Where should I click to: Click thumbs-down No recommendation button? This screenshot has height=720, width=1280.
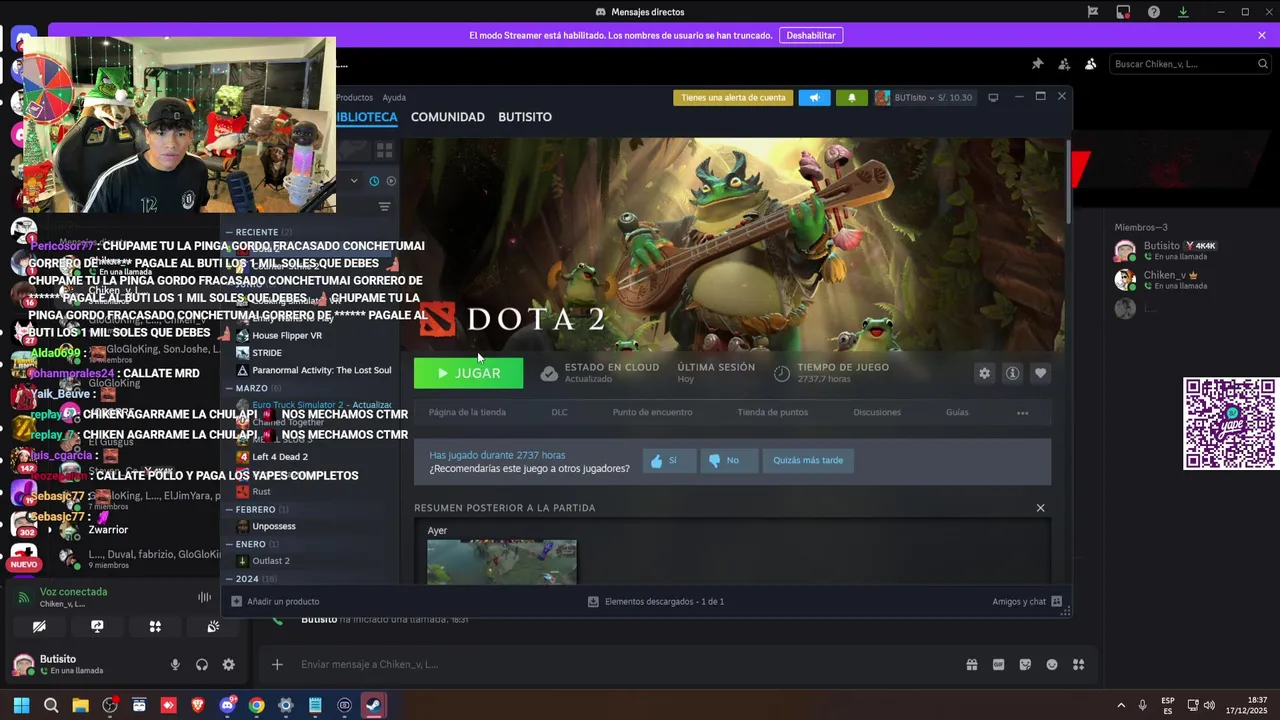pyautogui.click(x=729, y=460)
